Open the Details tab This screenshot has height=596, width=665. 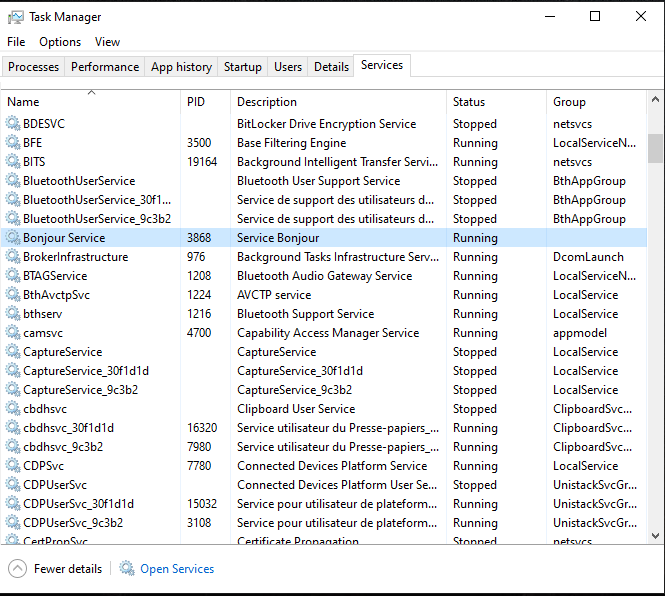click(x=331, y=67)
